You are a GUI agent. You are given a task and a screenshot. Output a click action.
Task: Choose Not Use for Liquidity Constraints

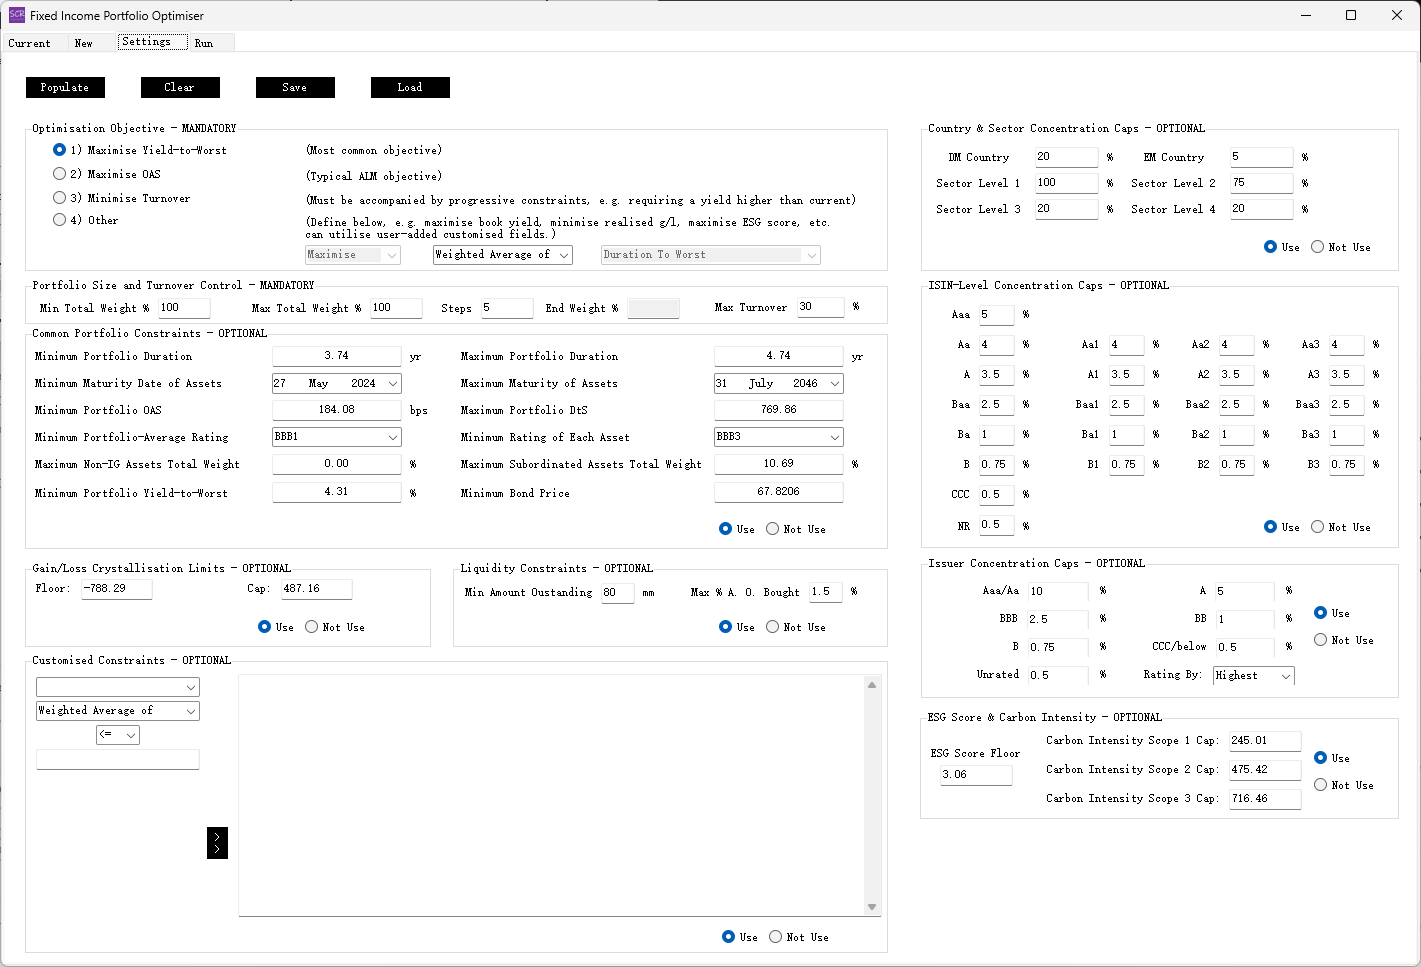pyautogui.click(x=773, y=627)
